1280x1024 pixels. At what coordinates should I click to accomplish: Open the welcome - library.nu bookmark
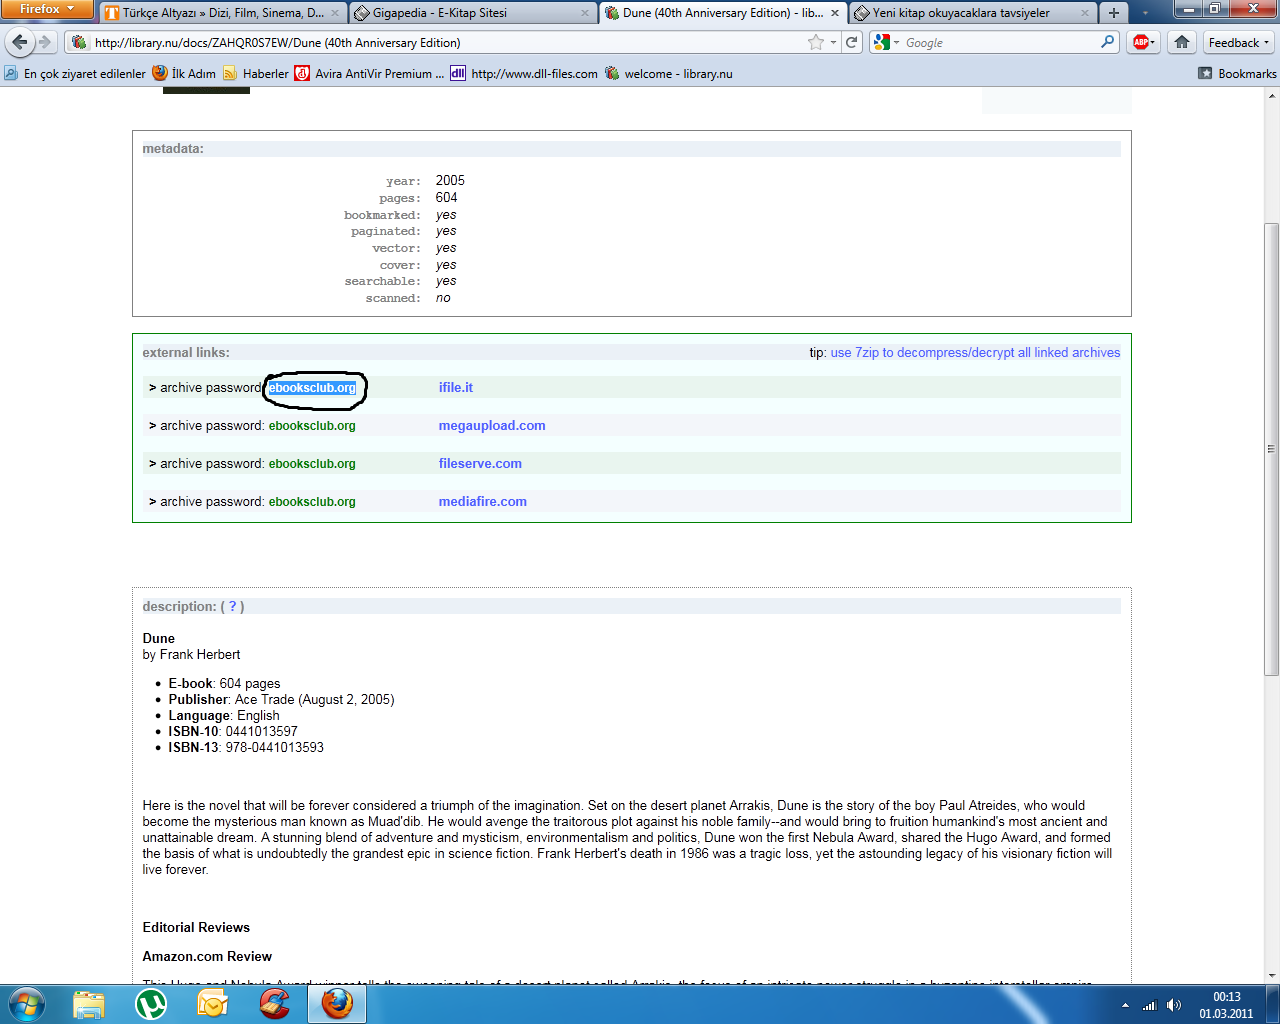(x=668, y=73)
